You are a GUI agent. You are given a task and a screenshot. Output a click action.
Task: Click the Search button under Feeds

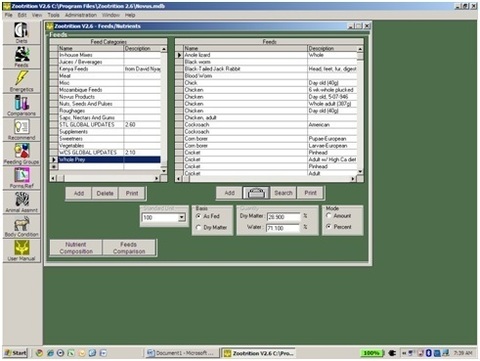(283, 193)
